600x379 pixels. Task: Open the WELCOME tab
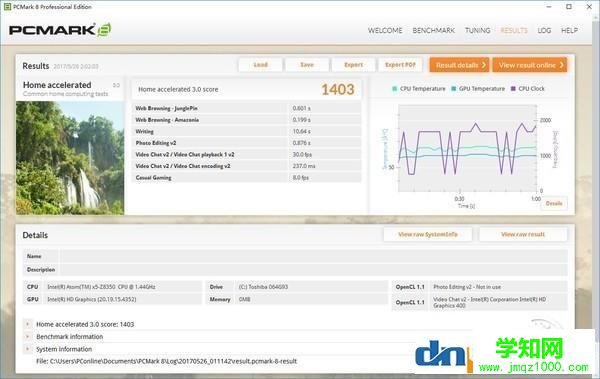coord(385,31)
